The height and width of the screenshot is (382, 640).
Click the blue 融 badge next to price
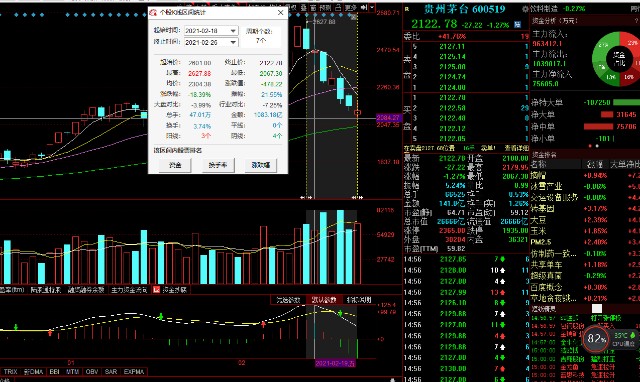517,24
